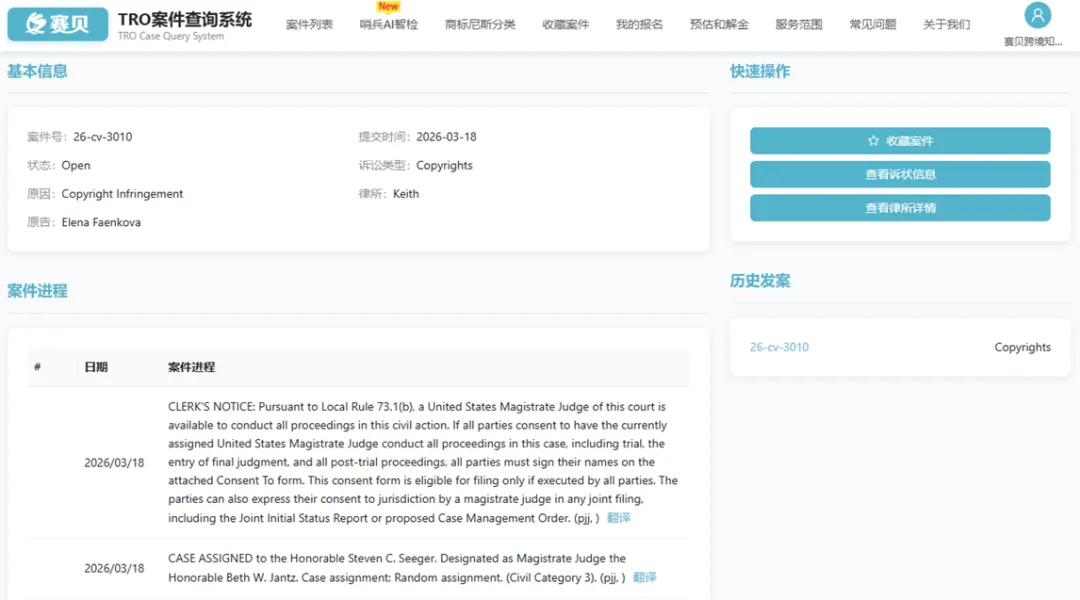Open historical case 26-cv-3010 link
This screenshot has width=1080, height=600.
point(779,347)
